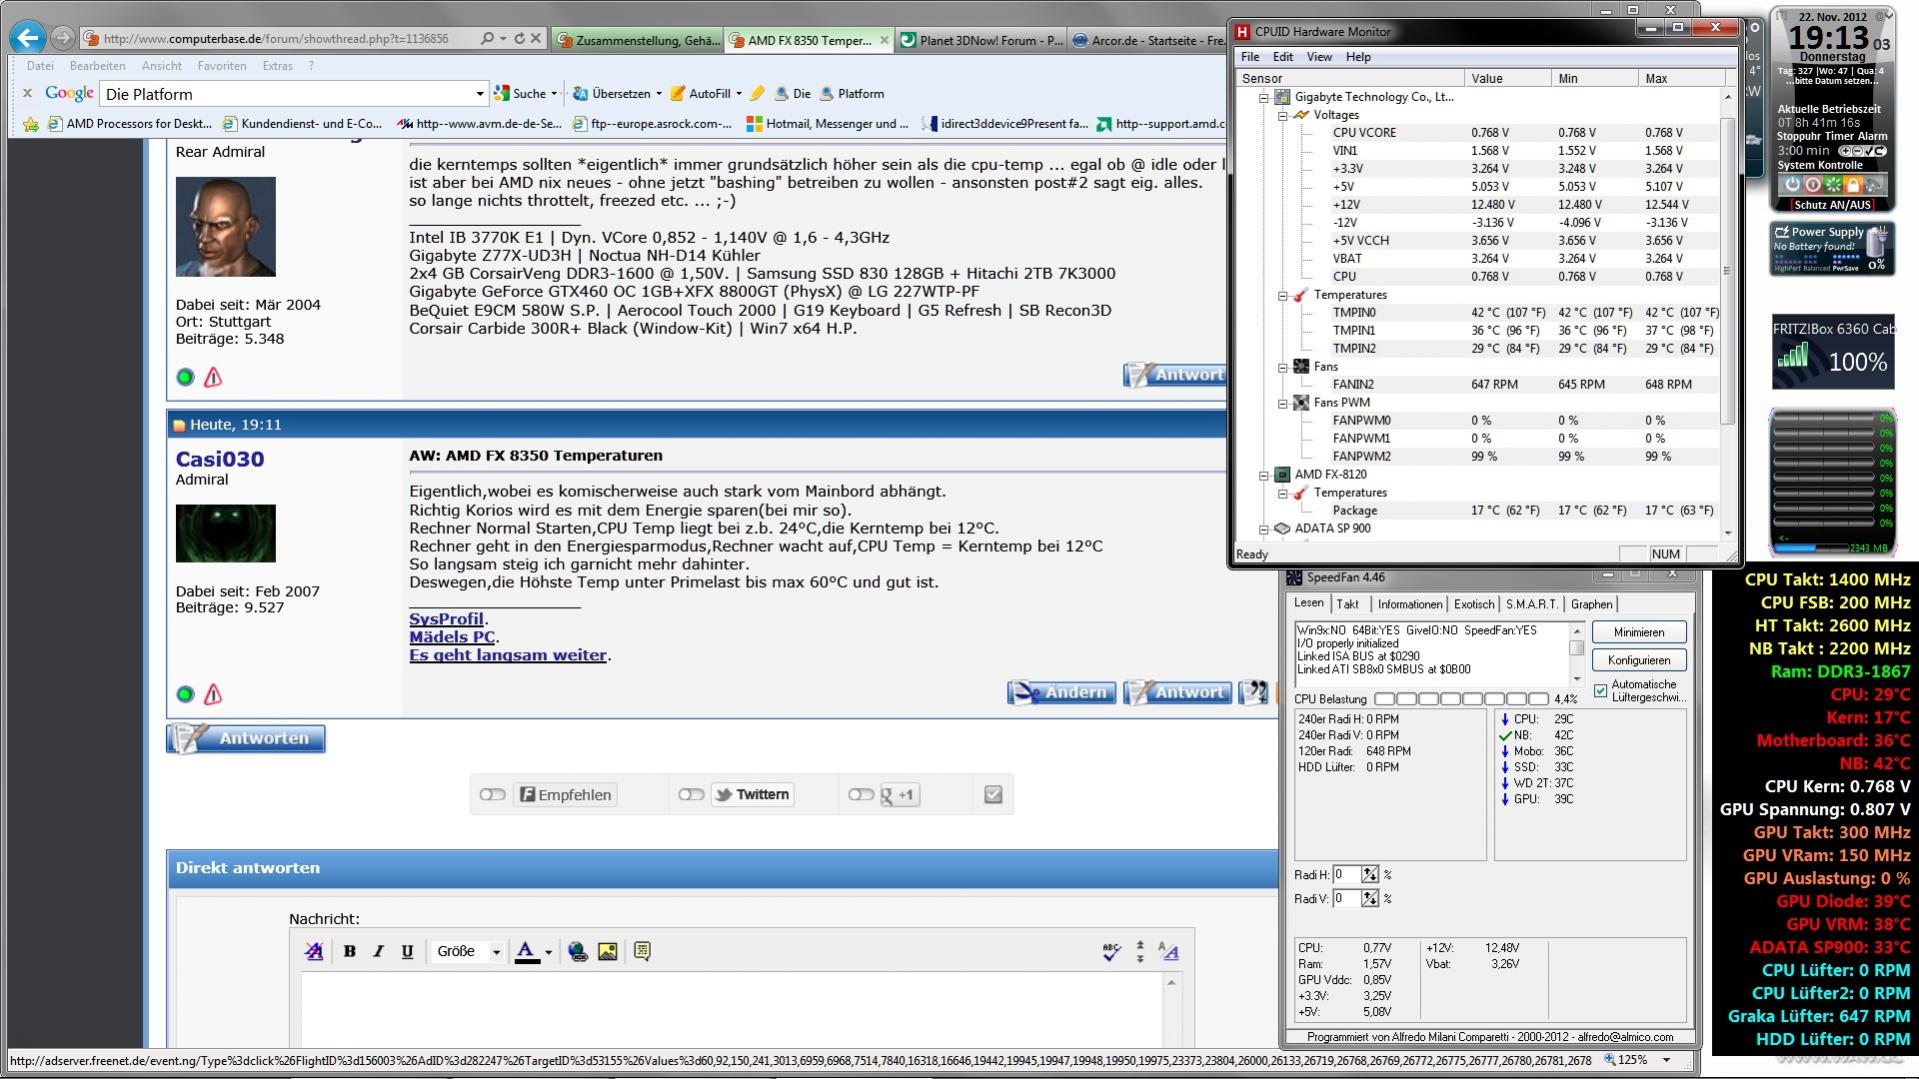
Task: Switch to the Takt tab in SpeedFan
Action: [1347, 604]
